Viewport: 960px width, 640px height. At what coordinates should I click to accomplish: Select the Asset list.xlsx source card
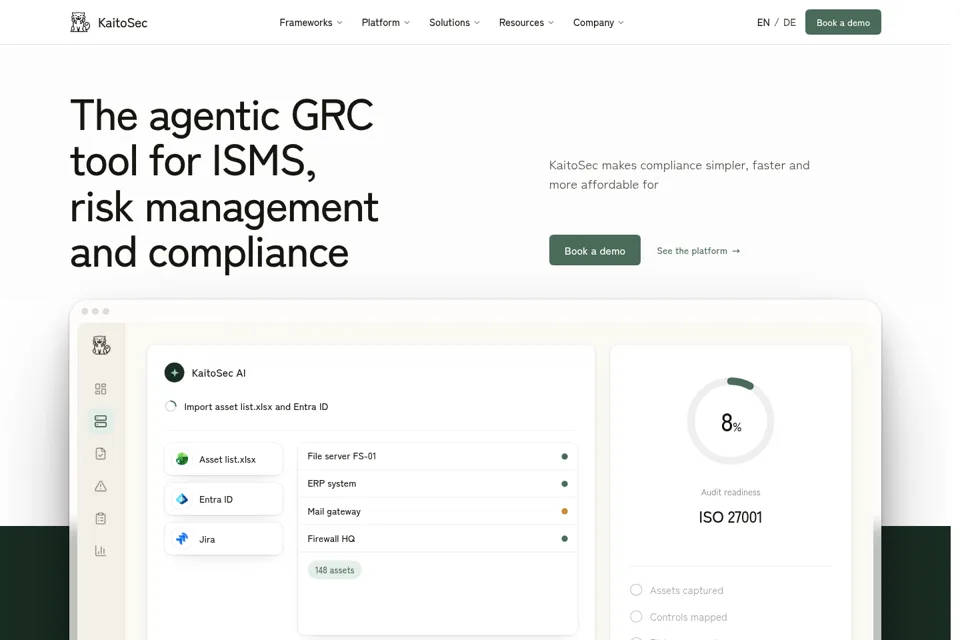pos(223,459)
